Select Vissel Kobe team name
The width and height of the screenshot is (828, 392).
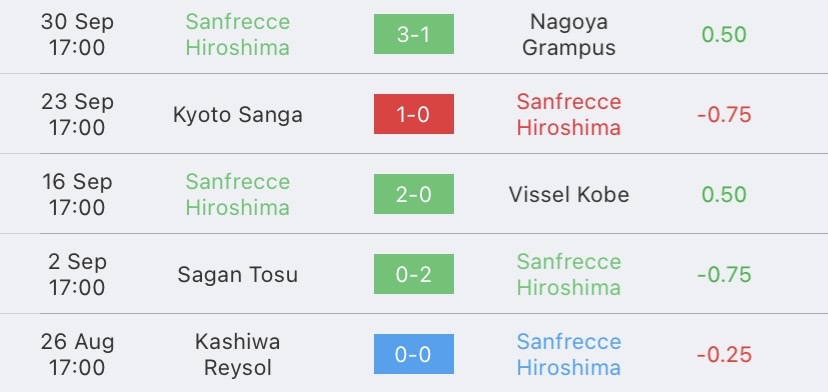tap(569, 194)
